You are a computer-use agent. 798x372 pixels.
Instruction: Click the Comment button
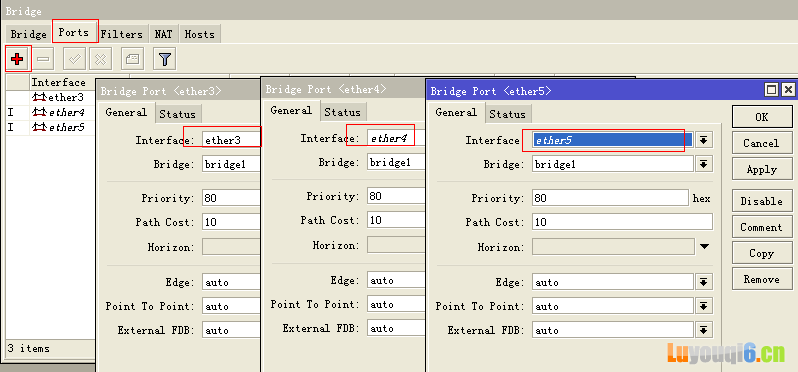click(762, 227)
